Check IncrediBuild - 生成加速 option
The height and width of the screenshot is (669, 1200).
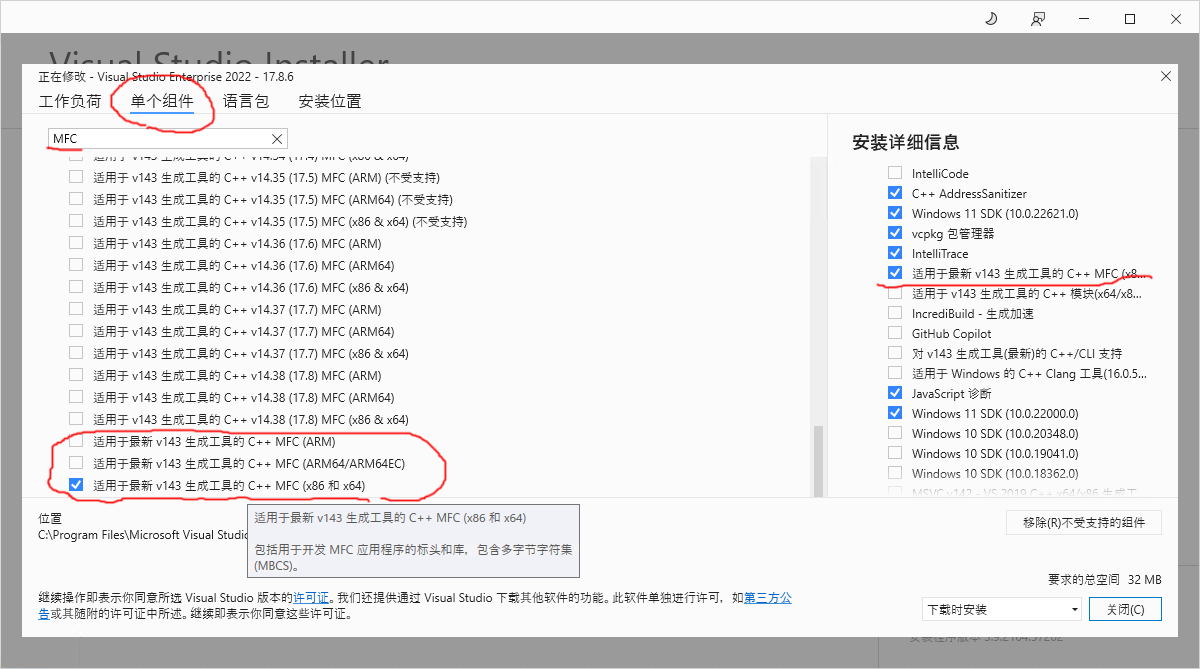(x=895, y=314)
